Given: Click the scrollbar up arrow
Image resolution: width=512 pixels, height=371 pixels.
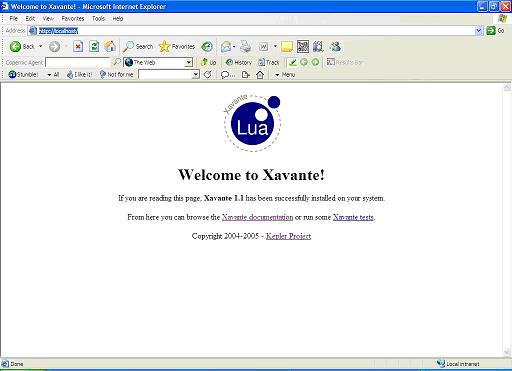Looking at the screenshot, I should [507, 87].
